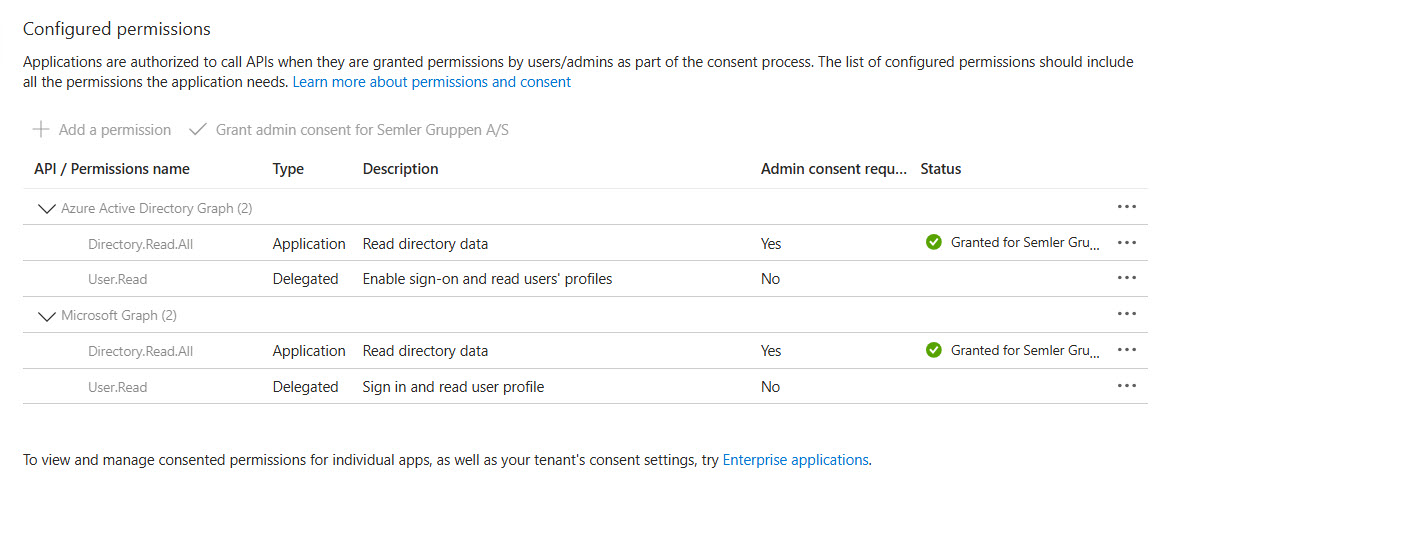Click the API / Permissions name column header
The image size is (1406, 541).
[111, 169]
